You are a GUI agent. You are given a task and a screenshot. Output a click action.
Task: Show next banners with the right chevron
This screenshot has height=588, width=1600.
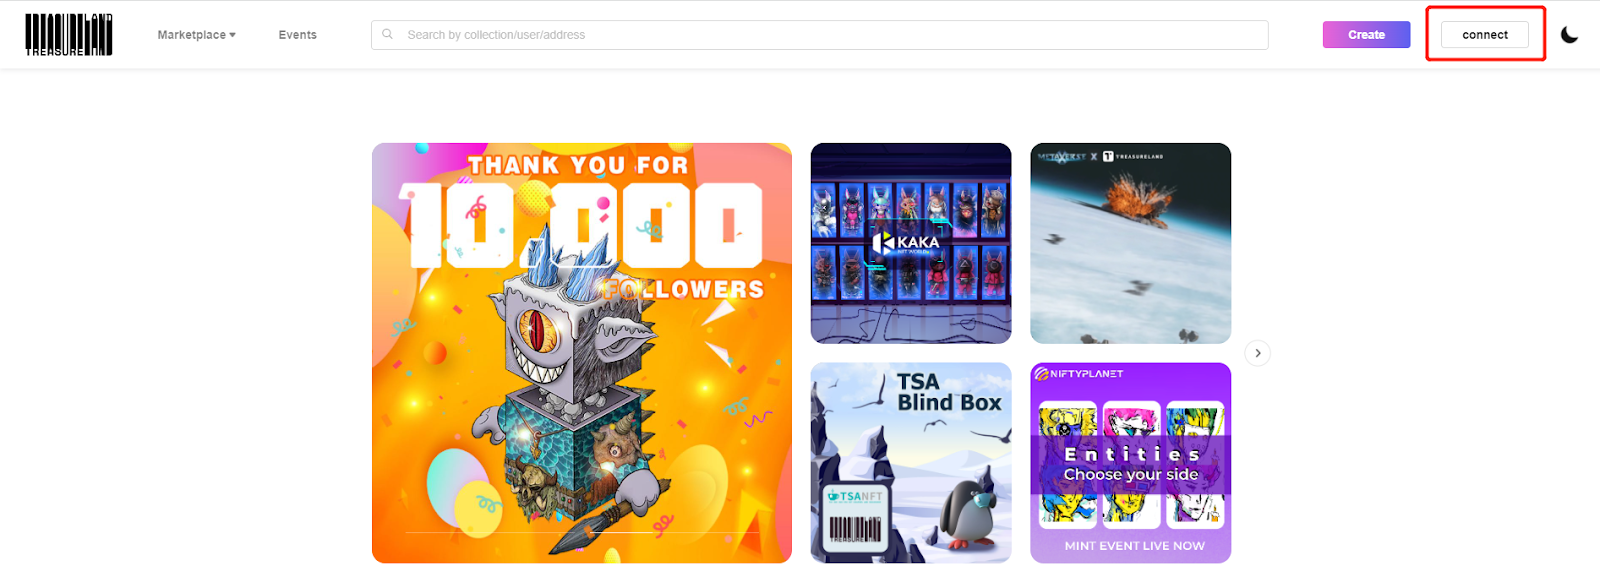1258,353
